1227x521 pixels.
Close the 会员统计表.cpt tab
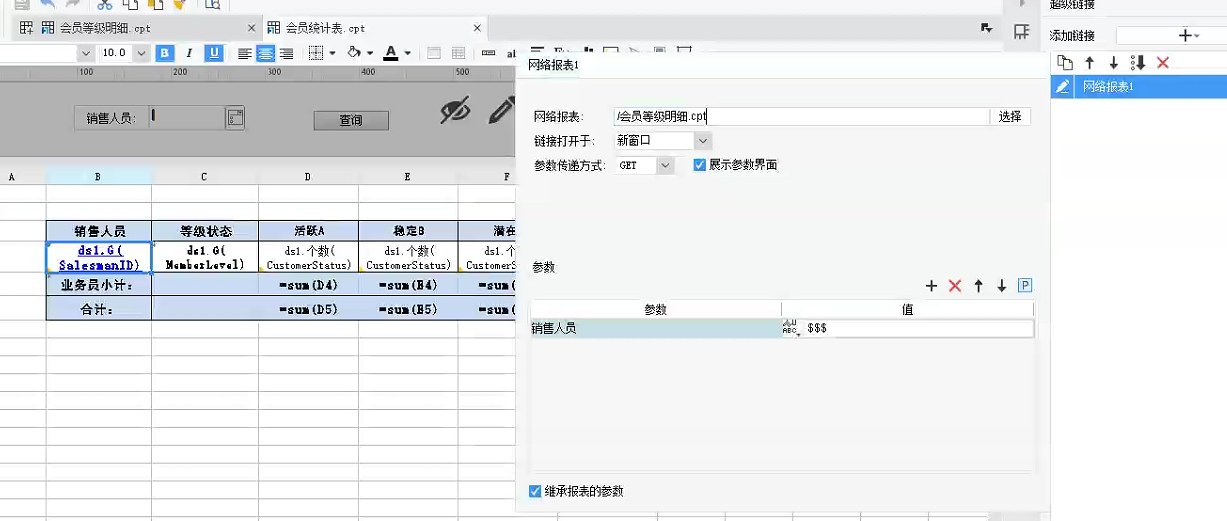[477, 28]
